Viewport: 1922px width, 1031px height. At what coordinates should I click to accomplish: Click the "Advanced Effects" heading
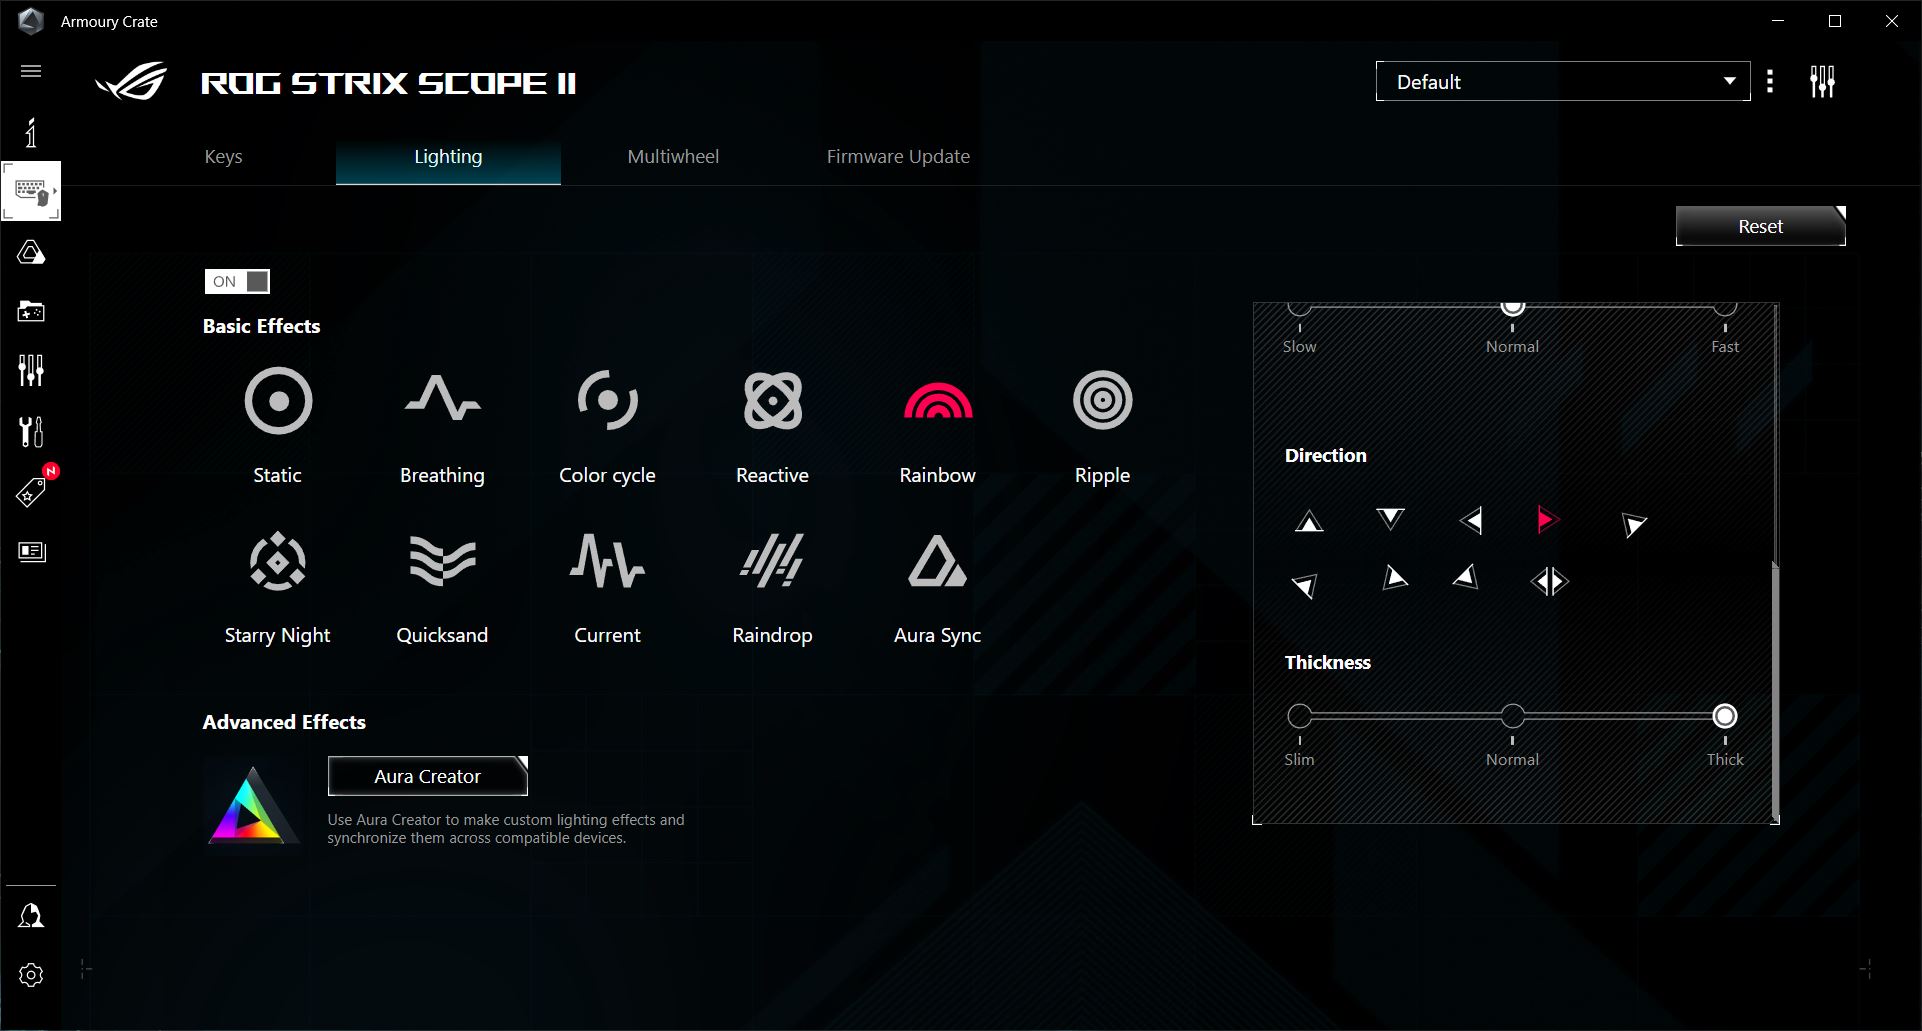pos(284,722)
